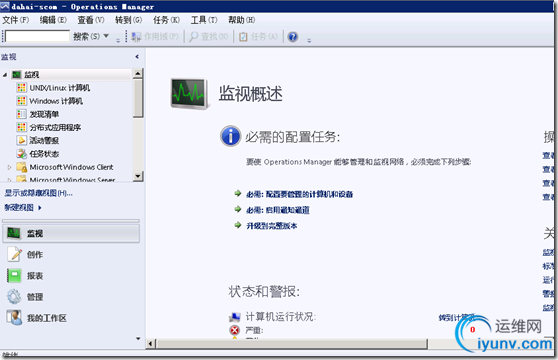This screenshot has width=558, height=360.
Task: Click the Find (查找) magnifier toolbar button
Action: coord(209,37)
